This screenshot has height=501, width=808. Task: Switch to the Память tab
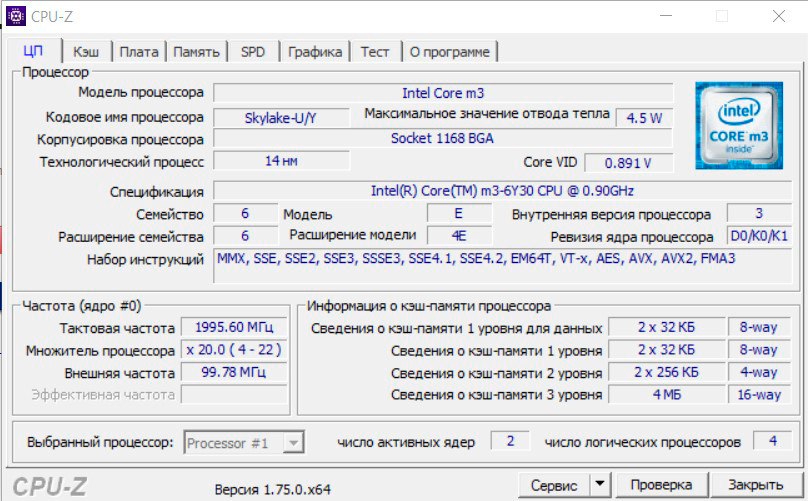coord(196,52)
